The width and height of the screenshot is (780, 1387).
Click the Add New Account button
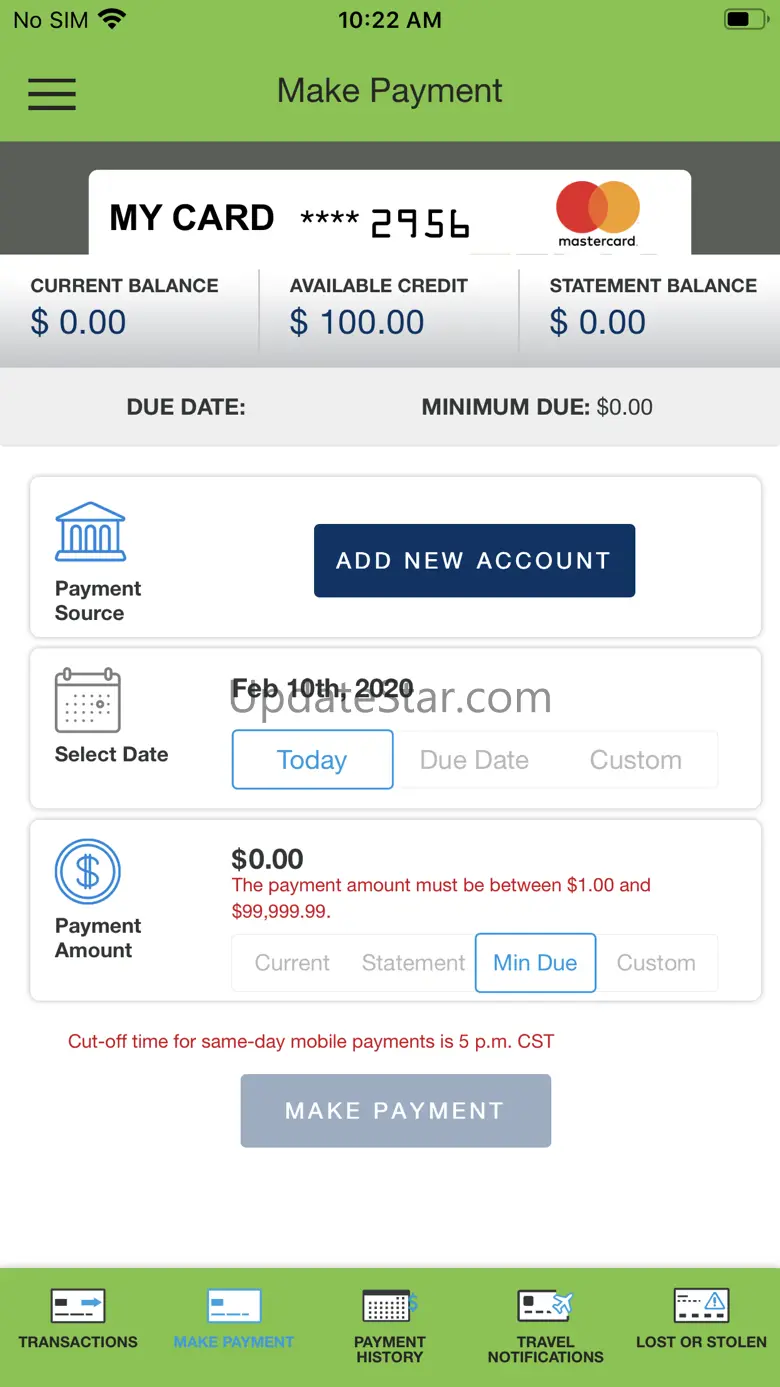point(474,561)
